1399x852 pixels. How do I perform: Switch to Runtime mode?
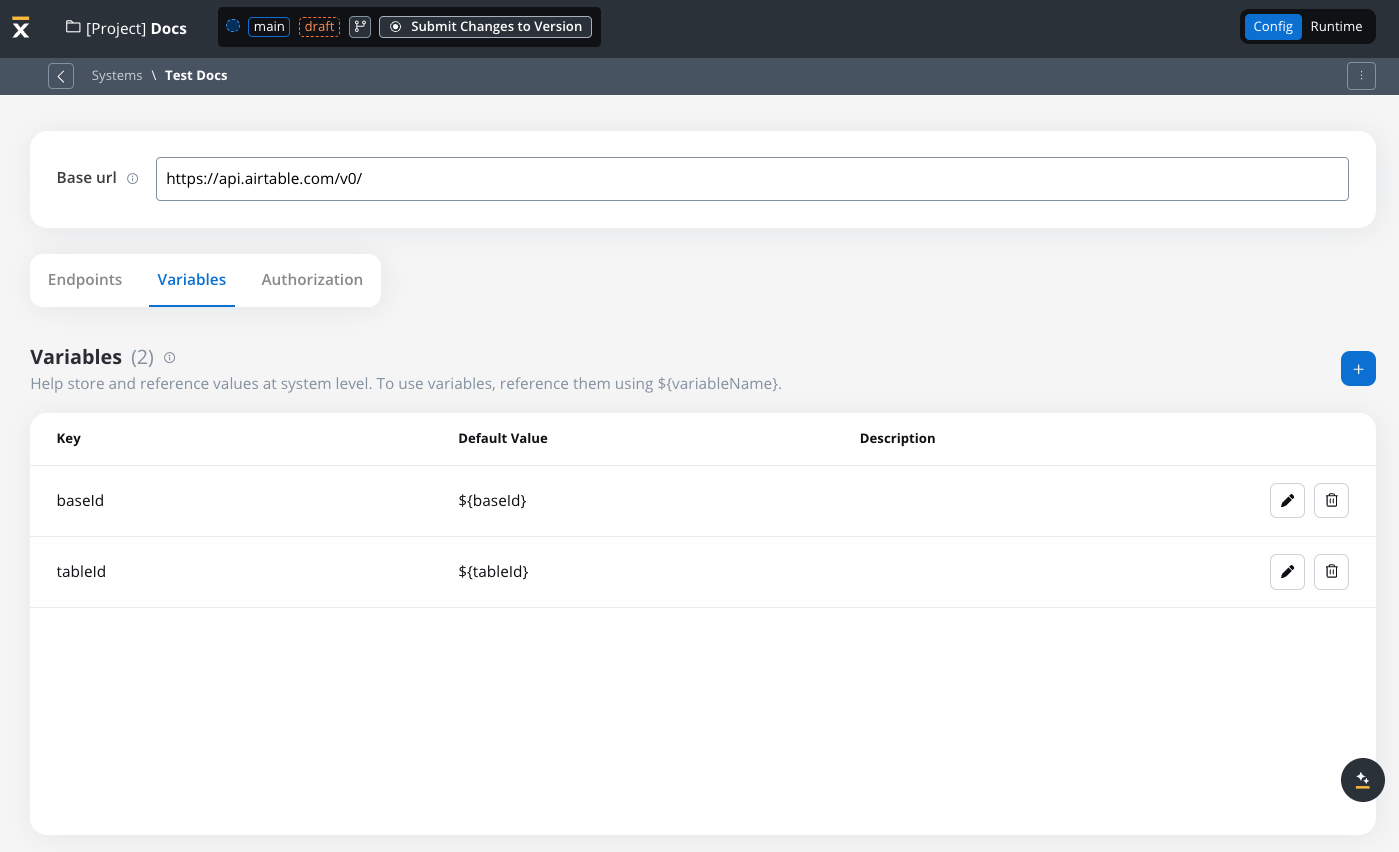click(1336, 27)
